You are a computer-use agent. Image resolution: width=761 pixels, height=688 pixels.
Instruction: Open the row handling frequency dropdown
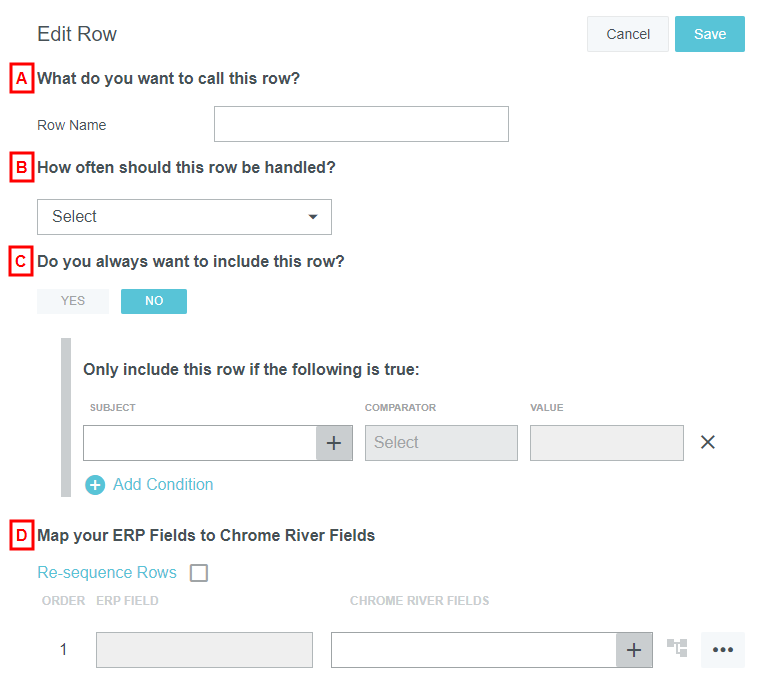click(184, 216)
